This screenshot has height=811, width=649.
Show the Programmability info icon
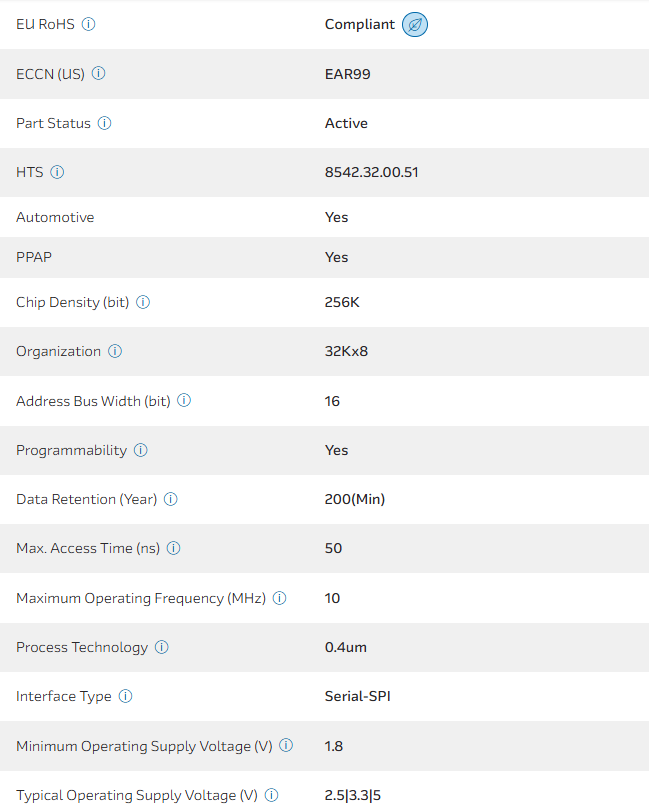click(x=141, y=450)
